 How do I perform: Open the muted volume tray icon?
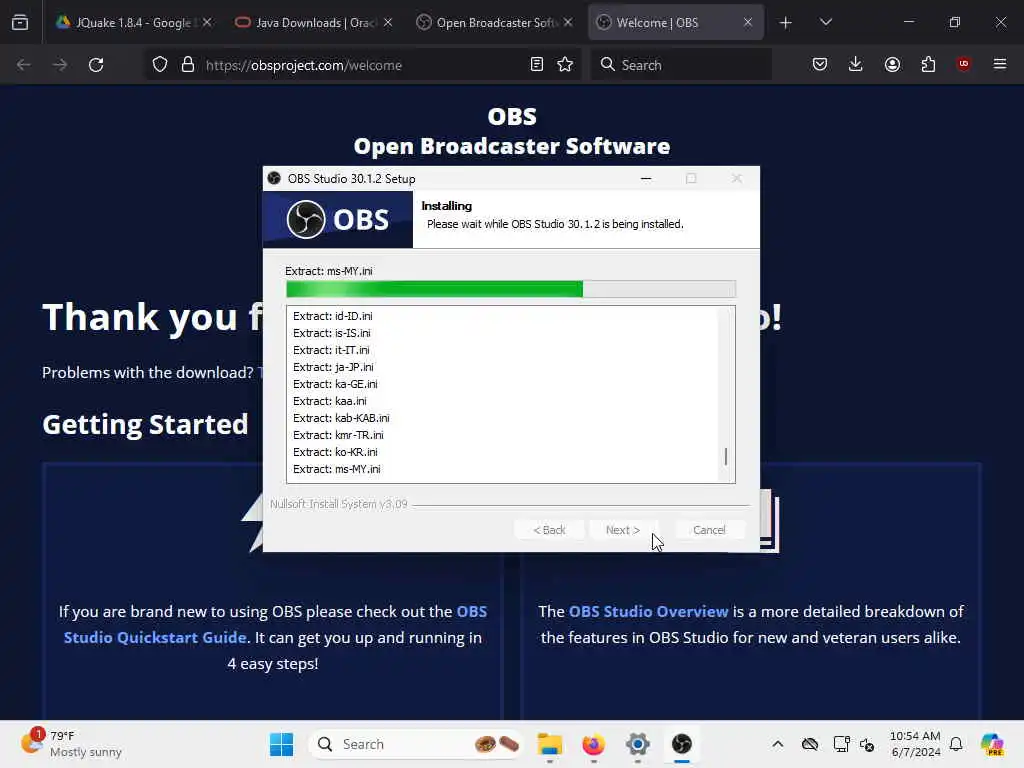(x=867, y=744)
